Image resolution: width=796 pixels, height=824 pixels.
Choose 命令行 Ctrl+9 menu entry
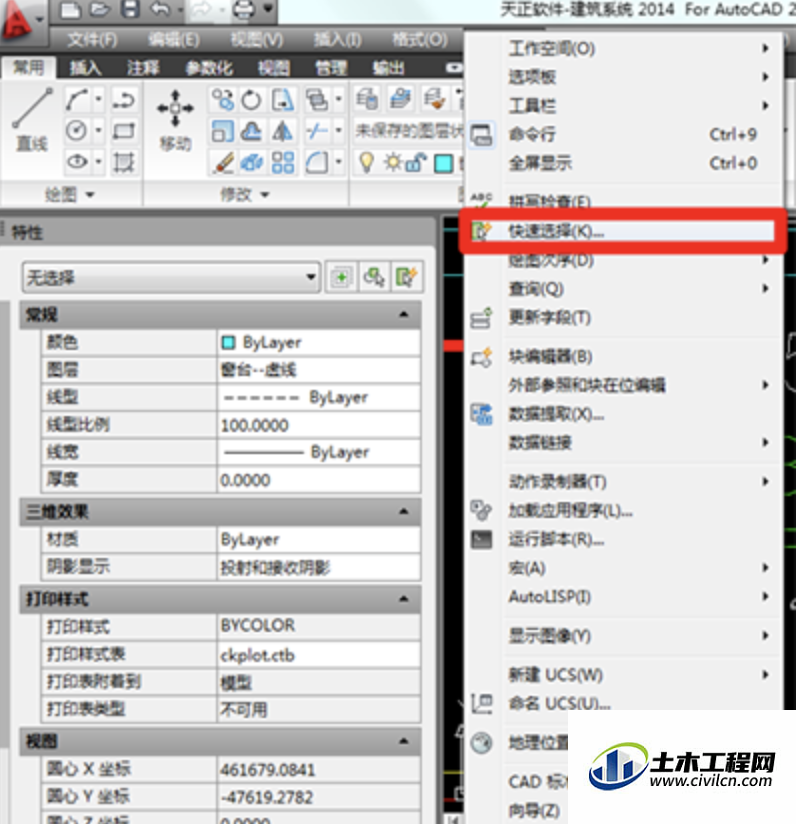[x=622, y=135]
